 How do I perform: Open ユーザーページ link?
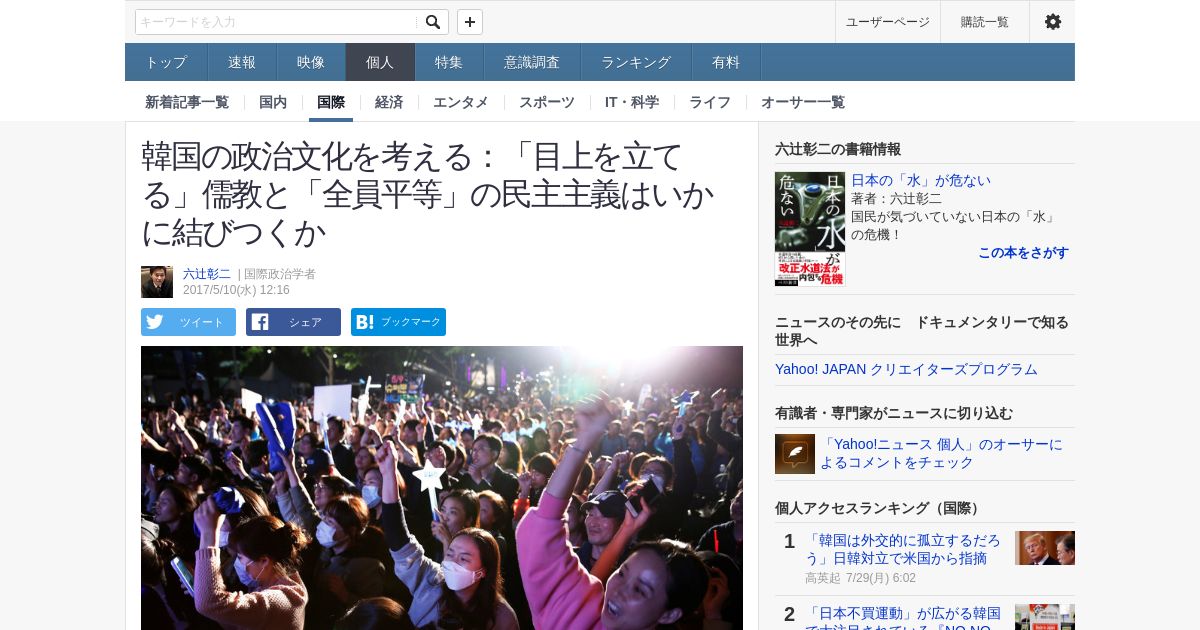pyautogui.click(x=888, y=22)
